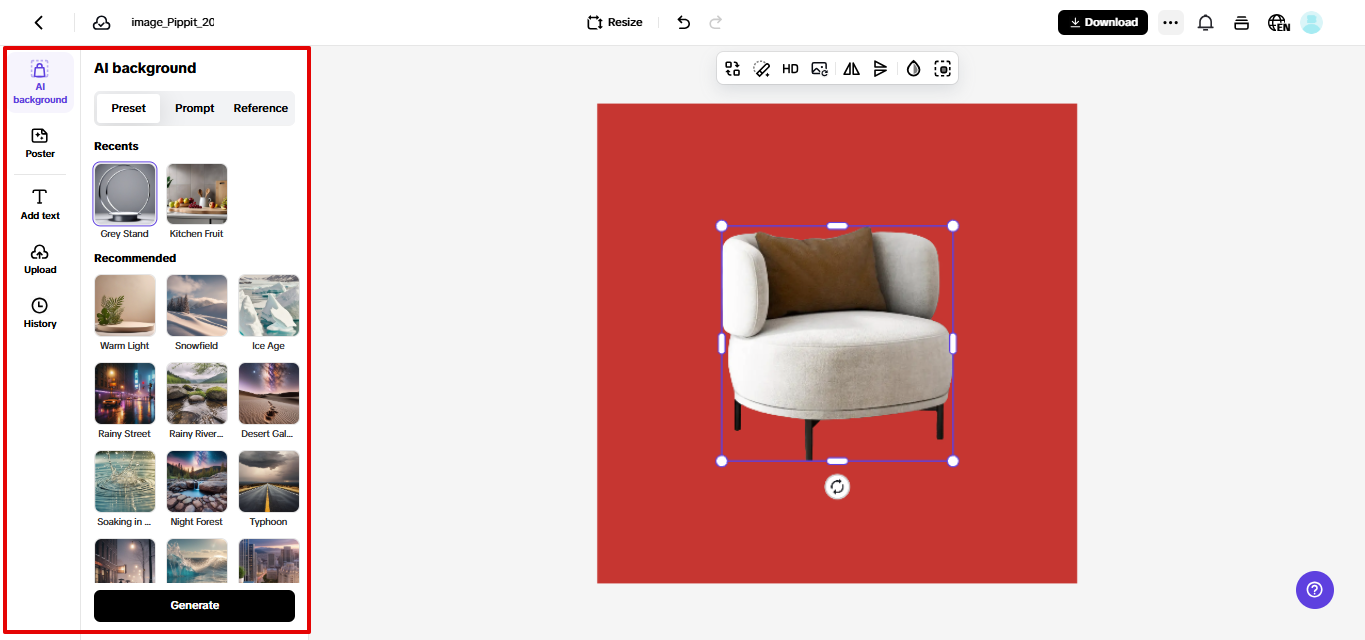
Task: Select the magic eraser toolbar icon
Action: 762,68
